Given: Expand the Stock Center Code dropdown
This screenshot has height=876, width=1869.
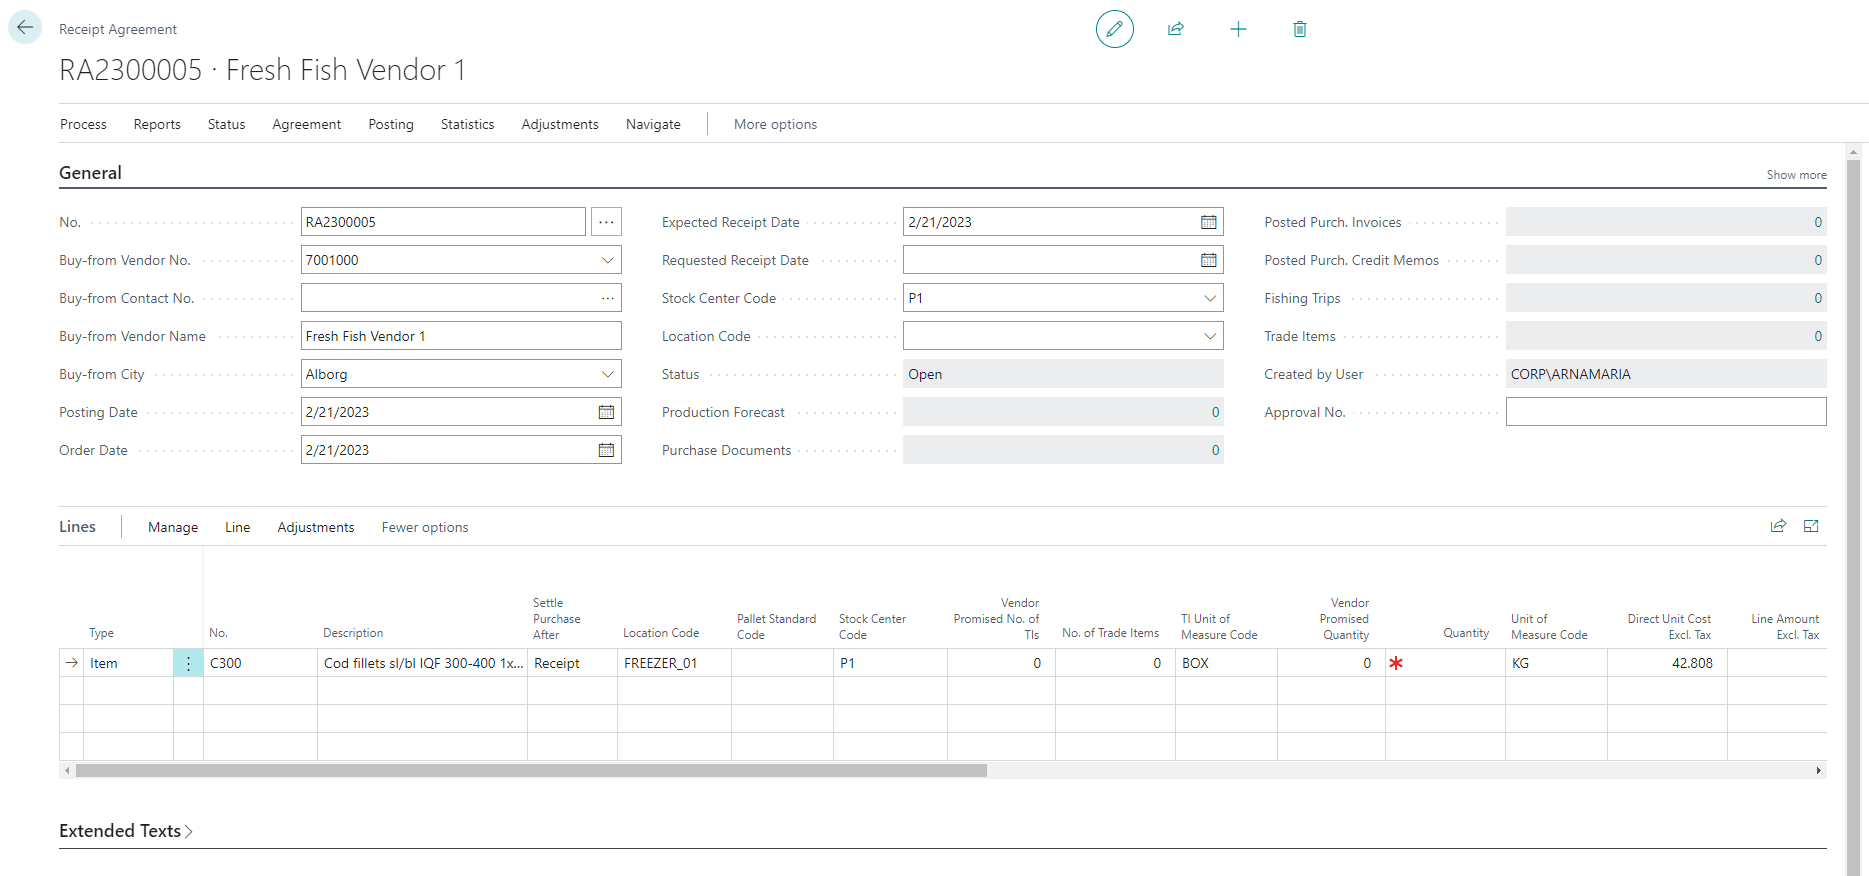Looking at the screenshot, I should click(1209, 298).
